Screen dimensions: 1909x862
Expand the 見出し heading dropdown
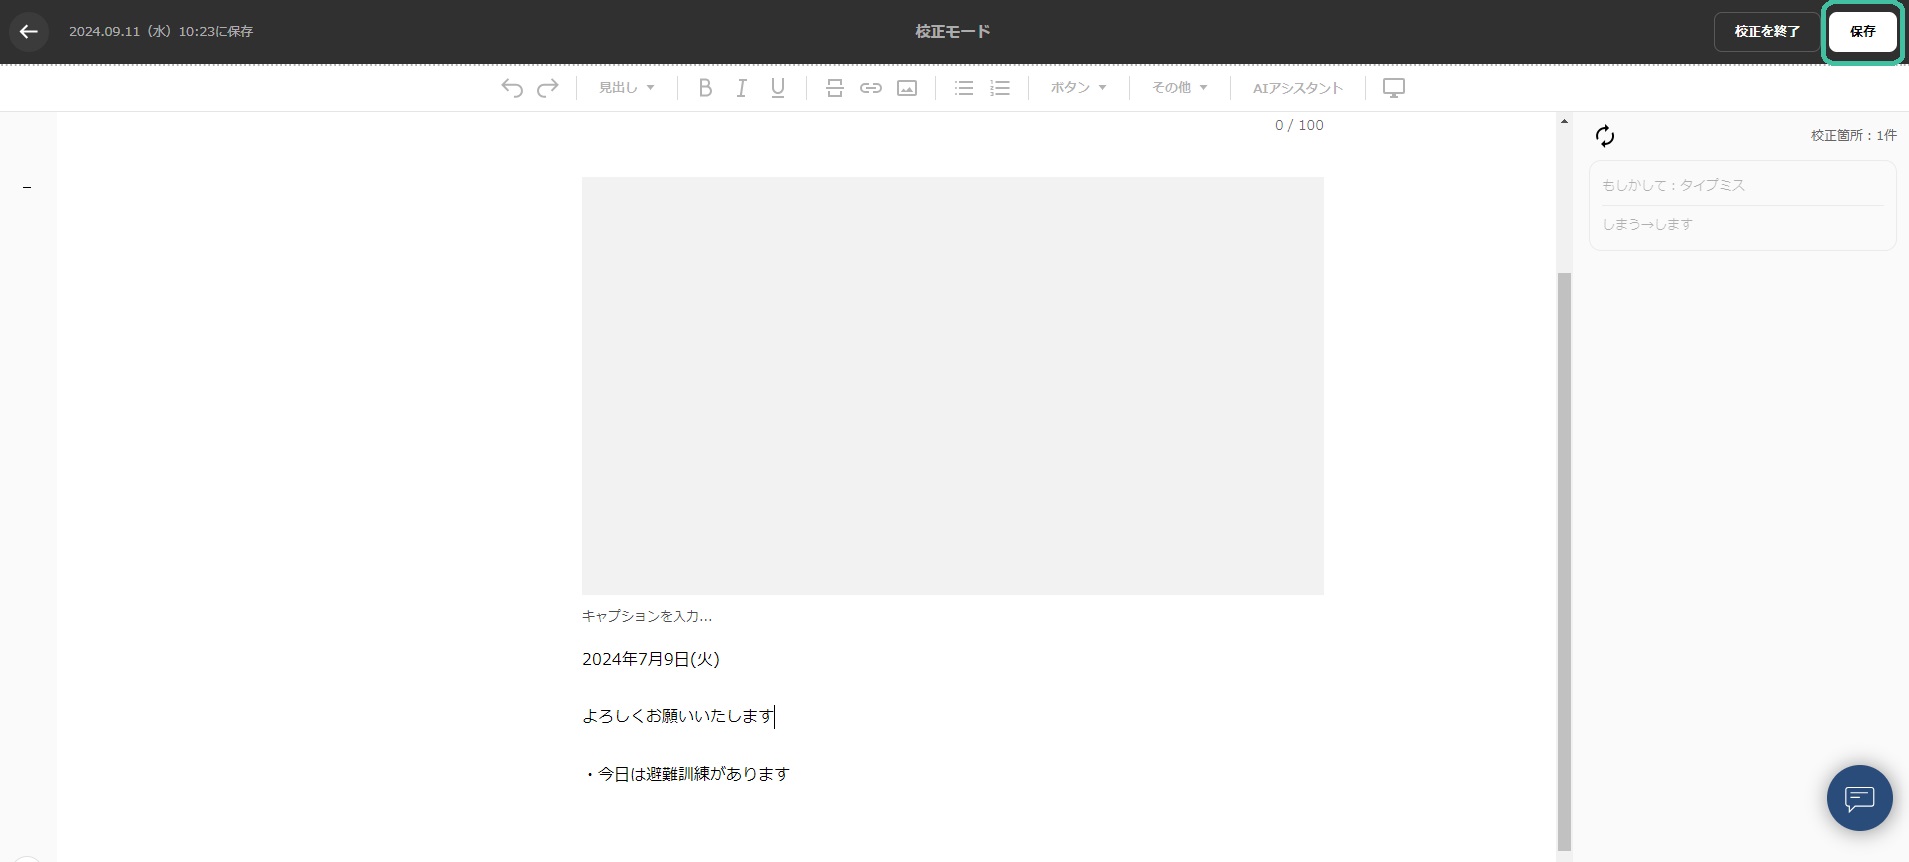pyautogui.click(x=627, y=88)
